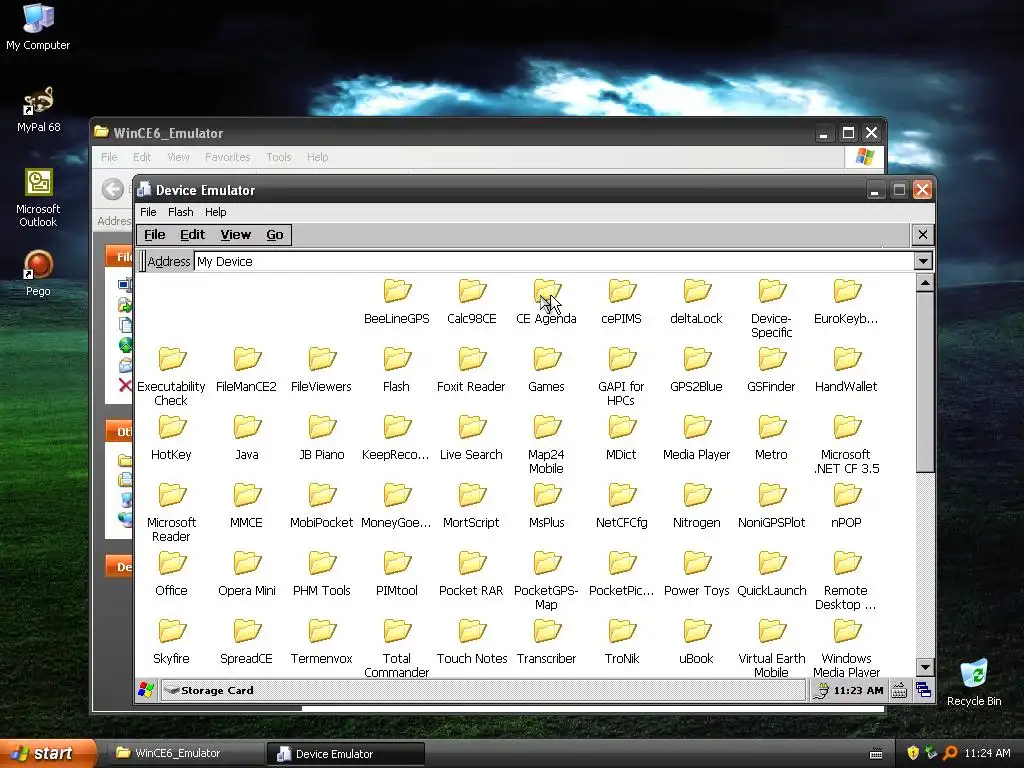Viewport: 1024px width, 768px height.
Task: Open Favorites menu in WinCE6_Emulator window
Action: (227, 157)
